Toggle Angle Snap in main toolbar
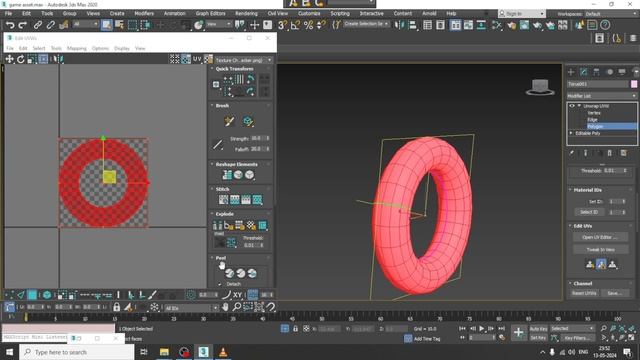640x360 pixels. pos(295,25)
